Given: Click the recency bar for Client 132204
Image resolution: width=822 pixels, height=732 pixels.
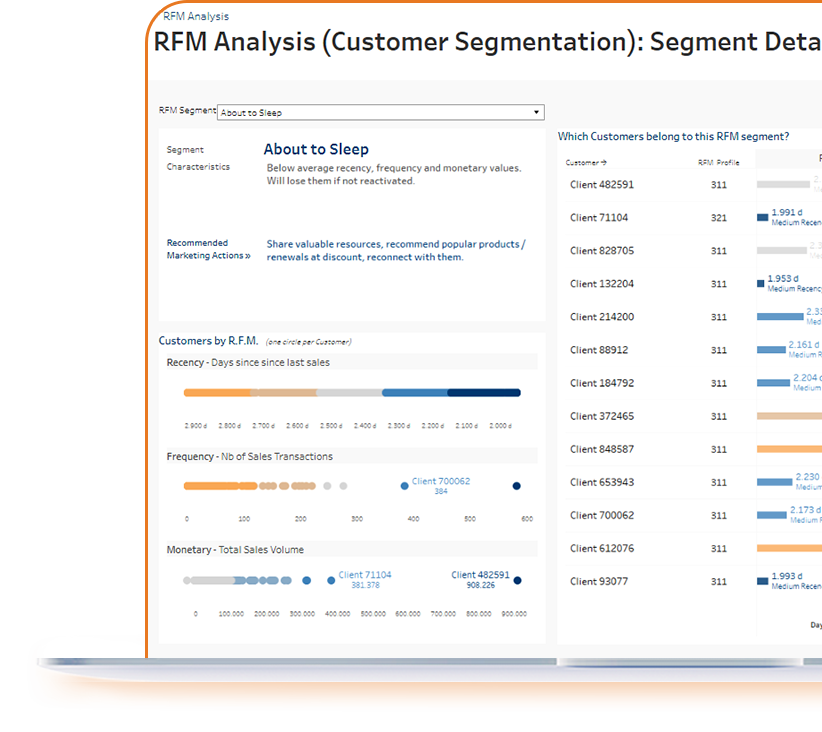Looking at the screenshot, I should click(760, 283).
